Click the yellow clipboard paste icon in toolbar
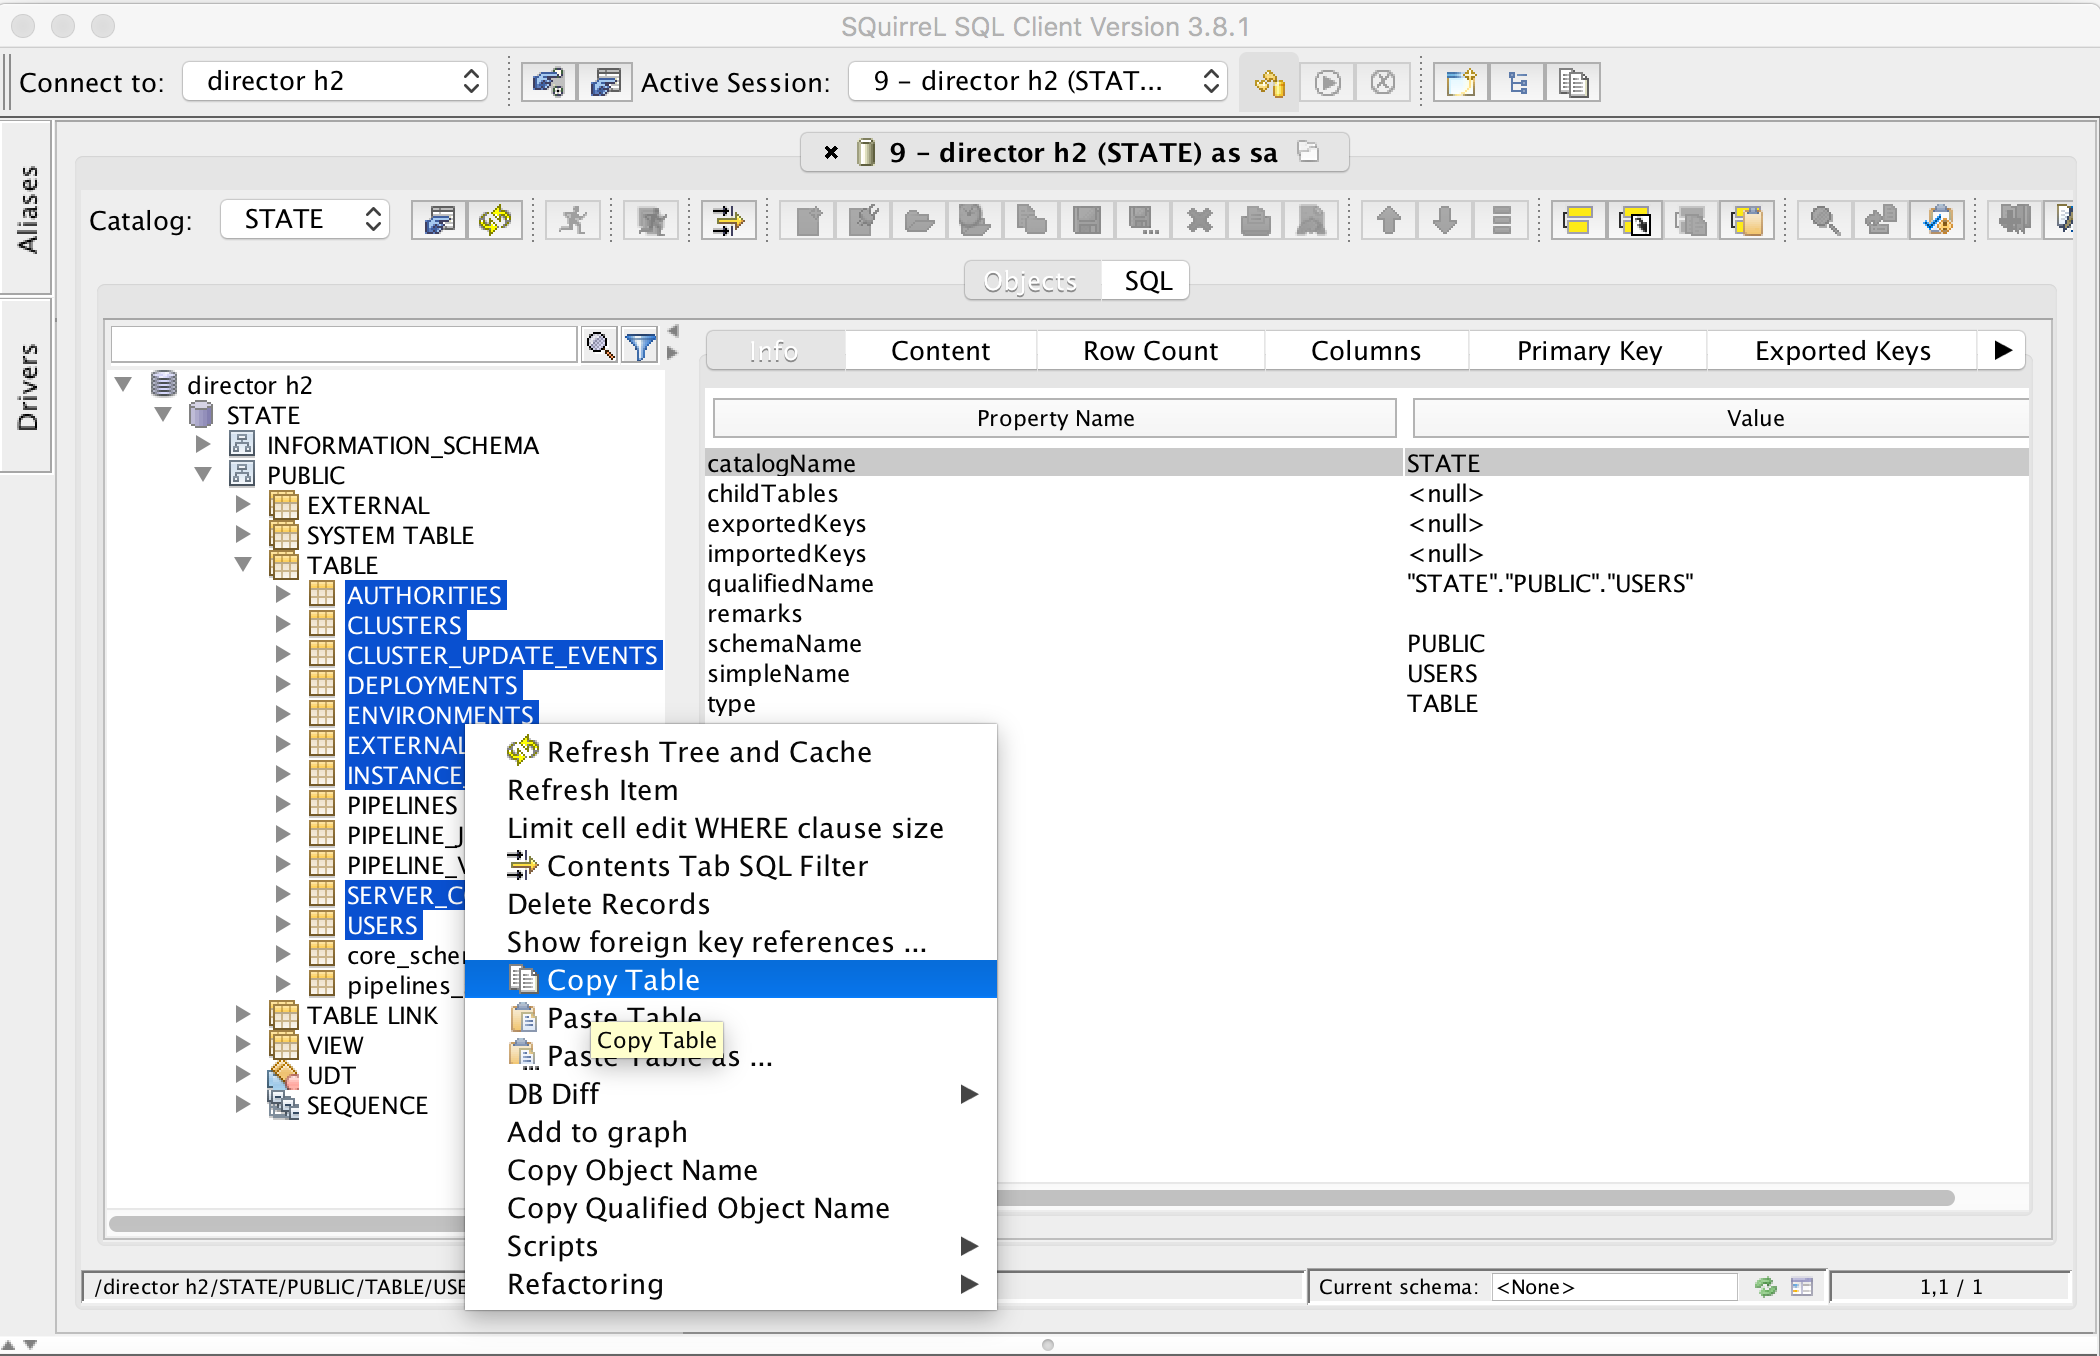Viewport: 2100px width, 1356px height. pos(1747,220)
